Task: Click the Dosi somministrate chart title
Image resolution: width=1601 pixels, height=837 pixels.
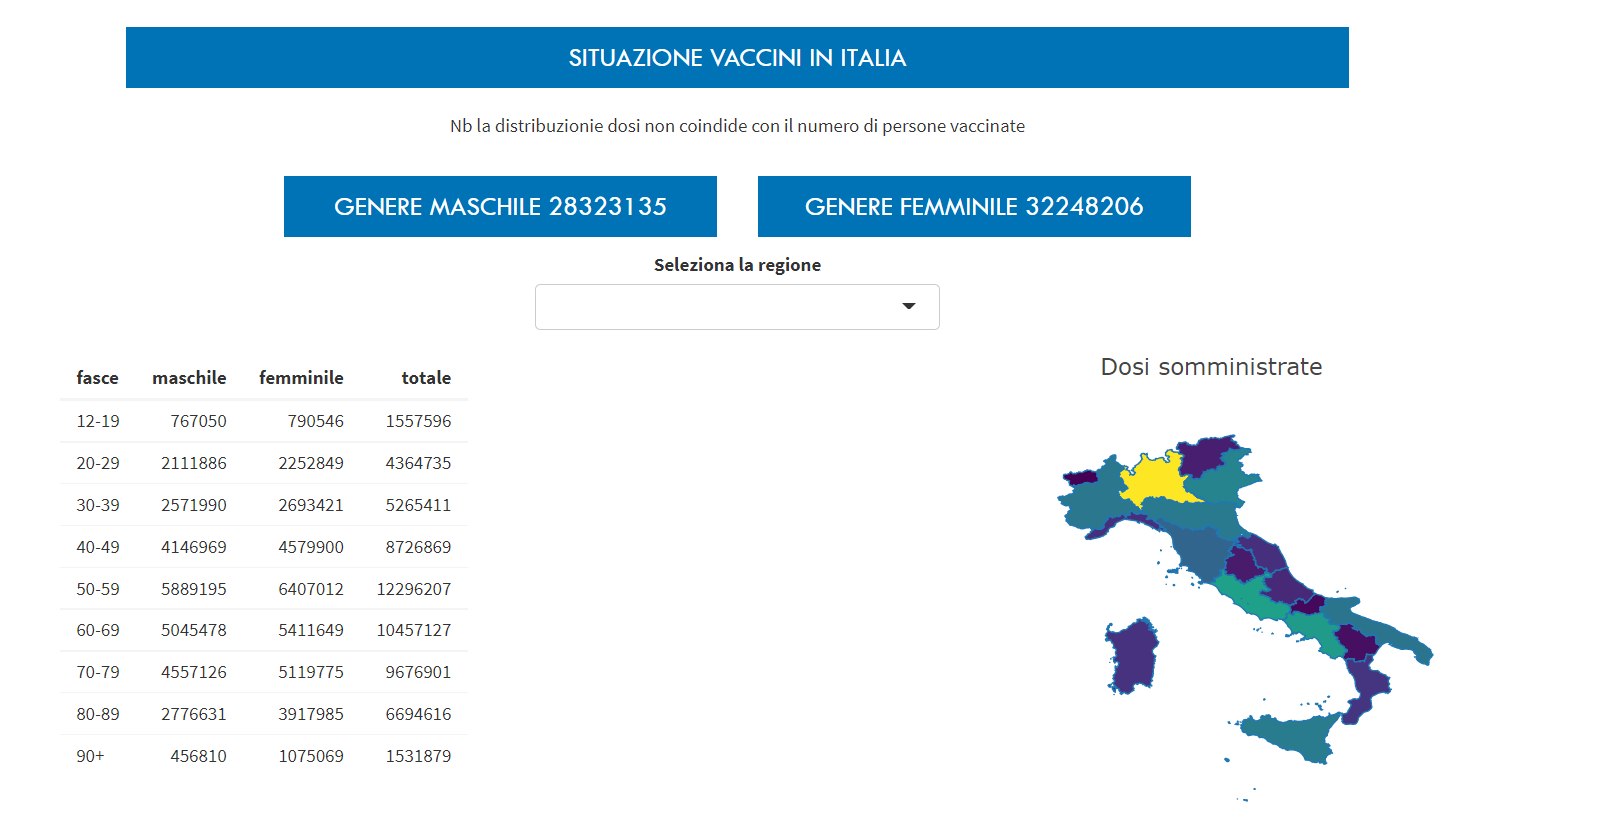Action: (x=1211, y=367)
